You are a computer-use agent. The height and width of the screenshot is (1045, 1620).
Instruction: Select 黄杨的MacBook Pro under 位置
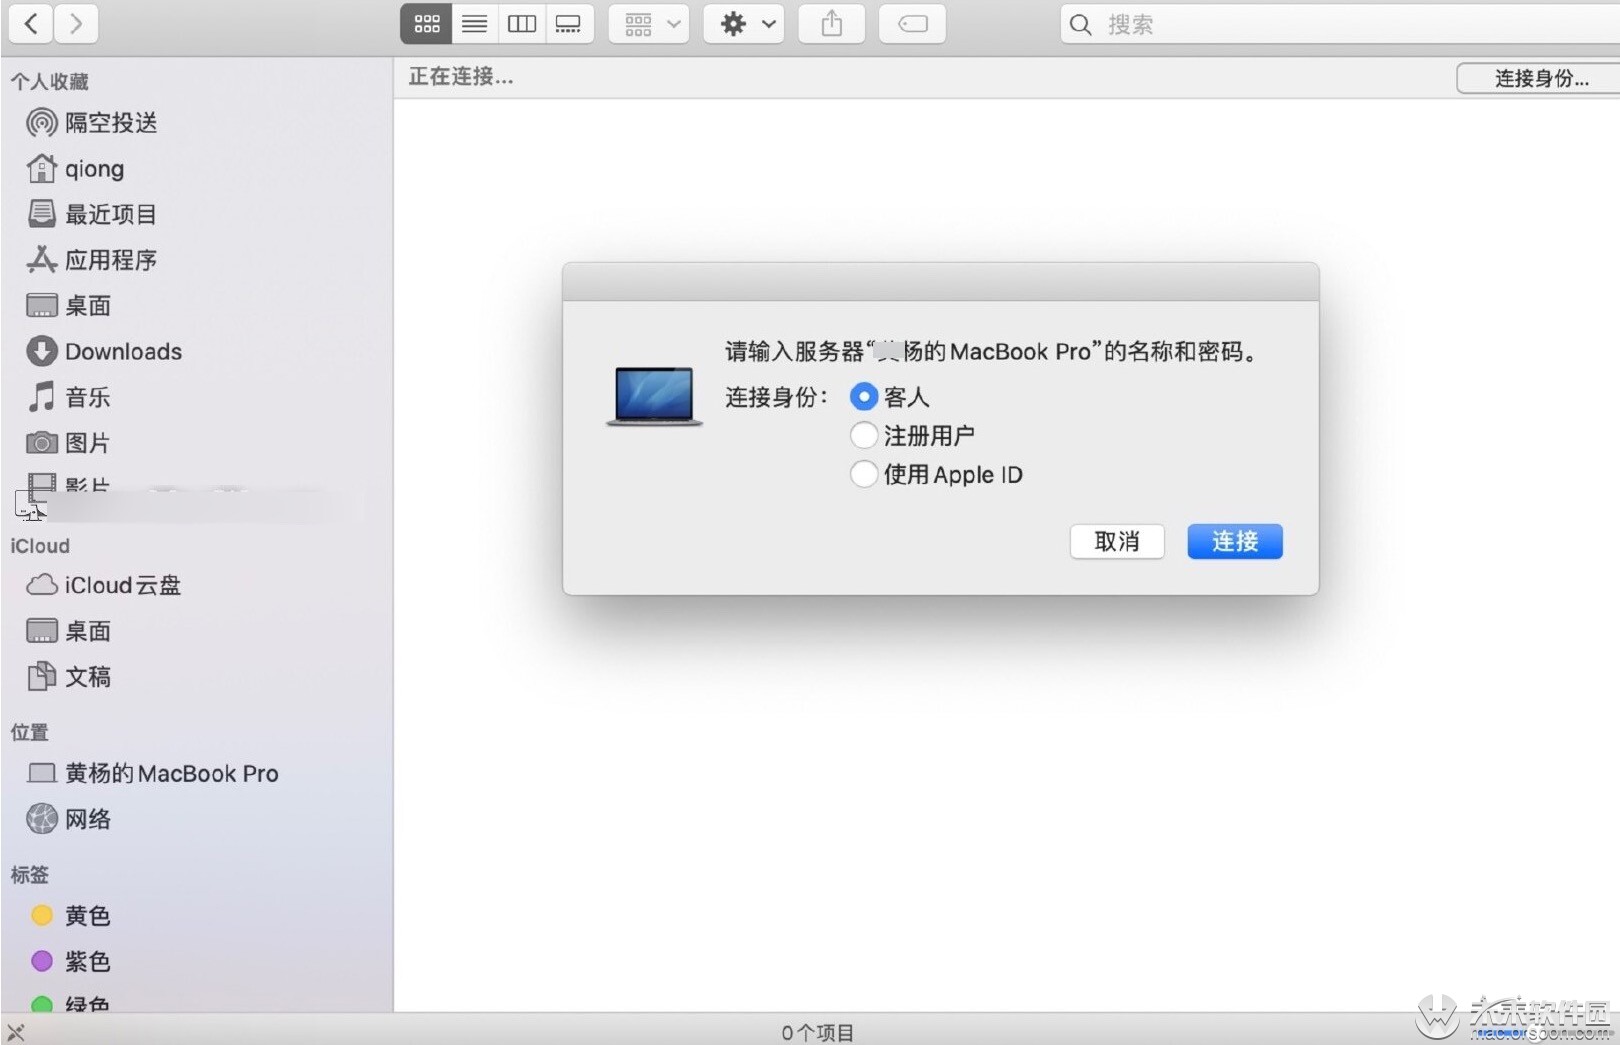click(x=153, y=773)
